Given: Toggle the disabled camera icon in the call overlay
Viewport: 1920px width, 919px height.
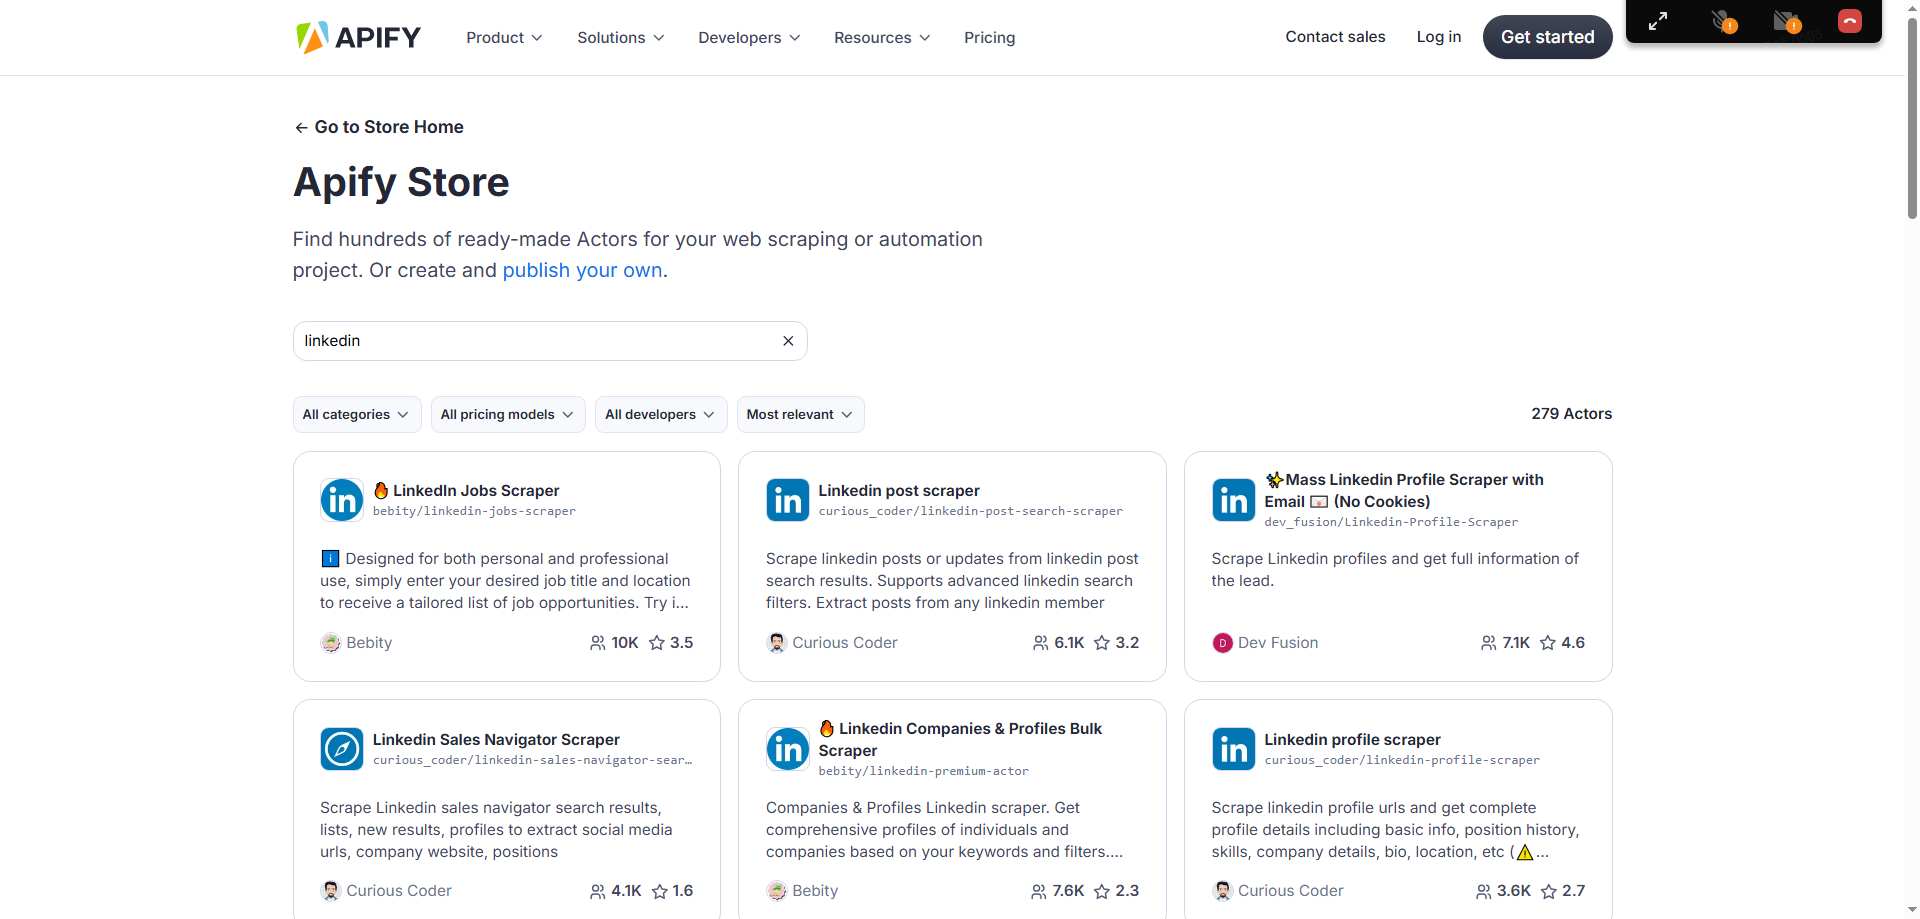Looking at the screenshot, I should coord(1786,21).
